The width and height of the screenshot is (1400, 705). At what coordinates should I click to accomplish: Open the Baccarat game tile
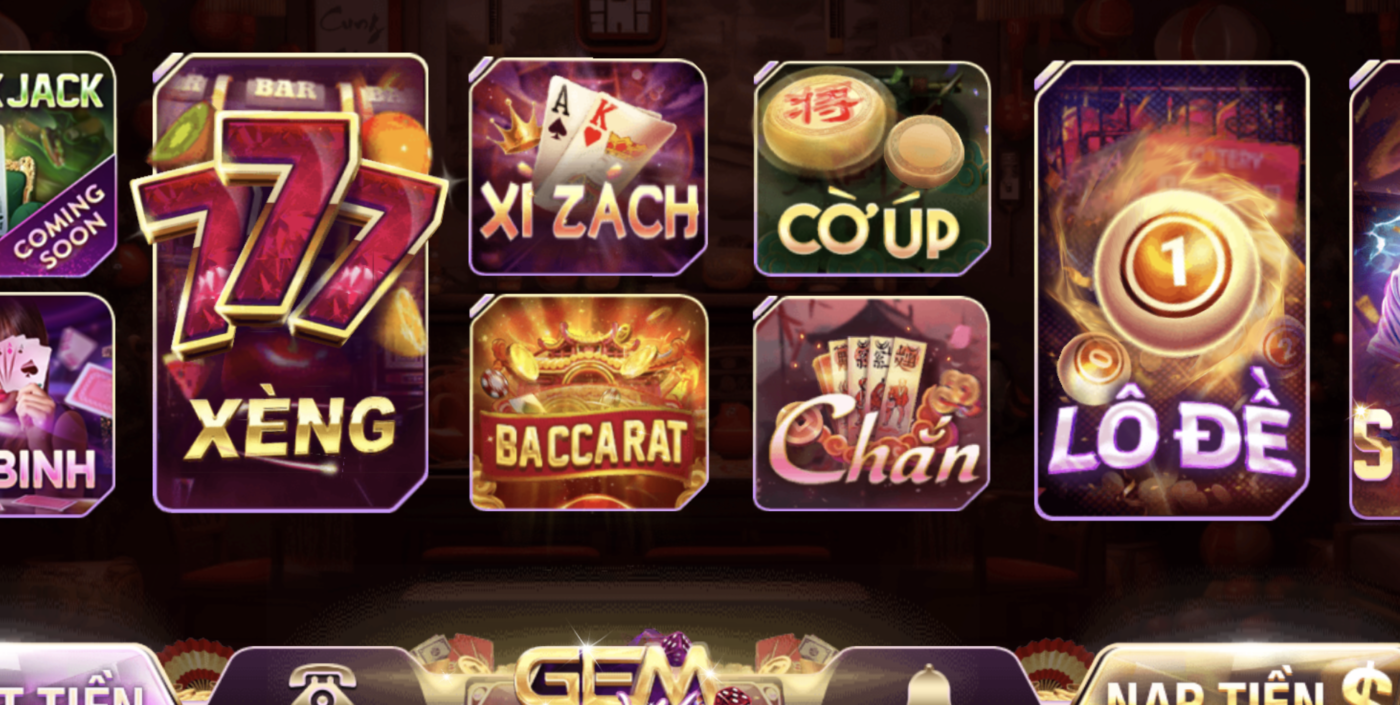point(588,403)
